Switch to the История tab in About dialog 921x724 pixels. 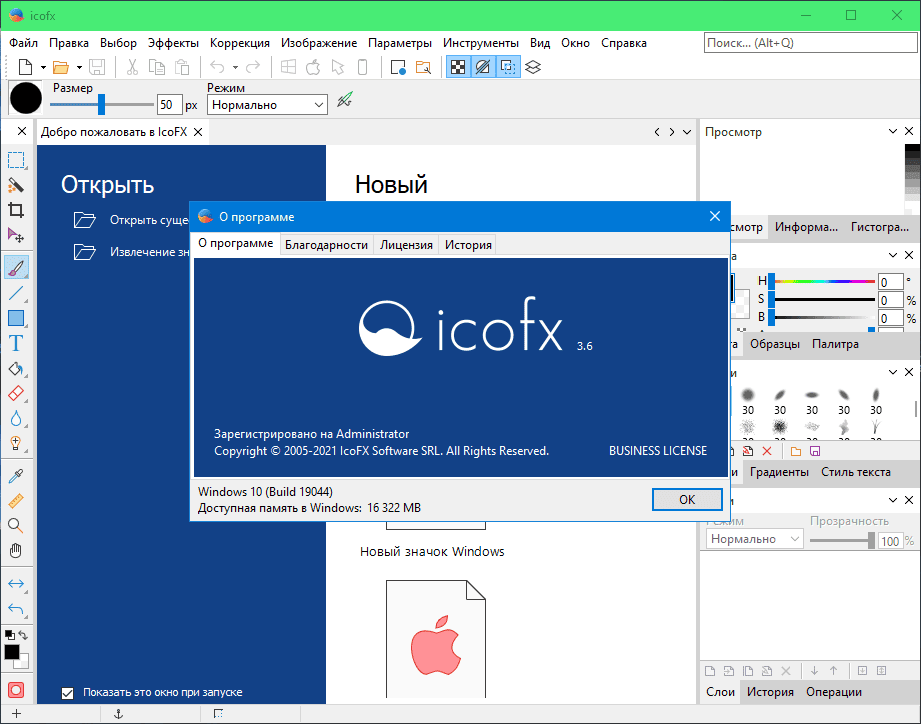point(468,245)
